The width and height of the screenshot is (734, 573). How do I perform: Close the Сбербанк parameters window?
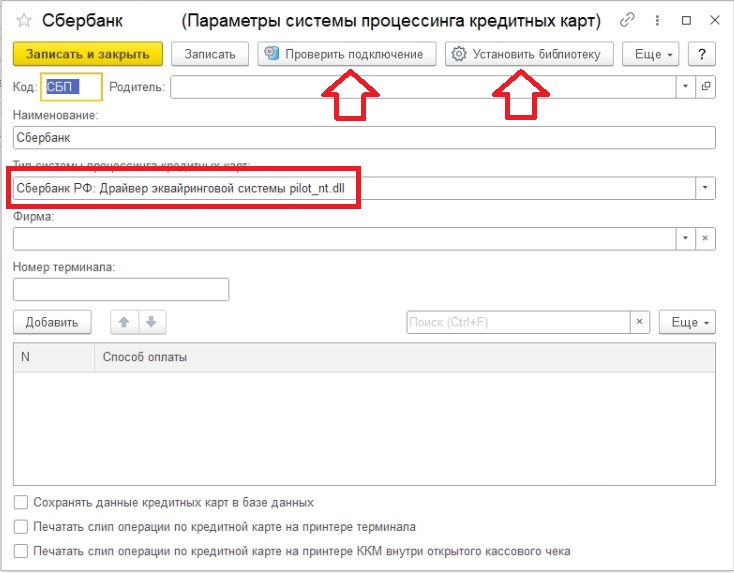[x=715, y=20]
